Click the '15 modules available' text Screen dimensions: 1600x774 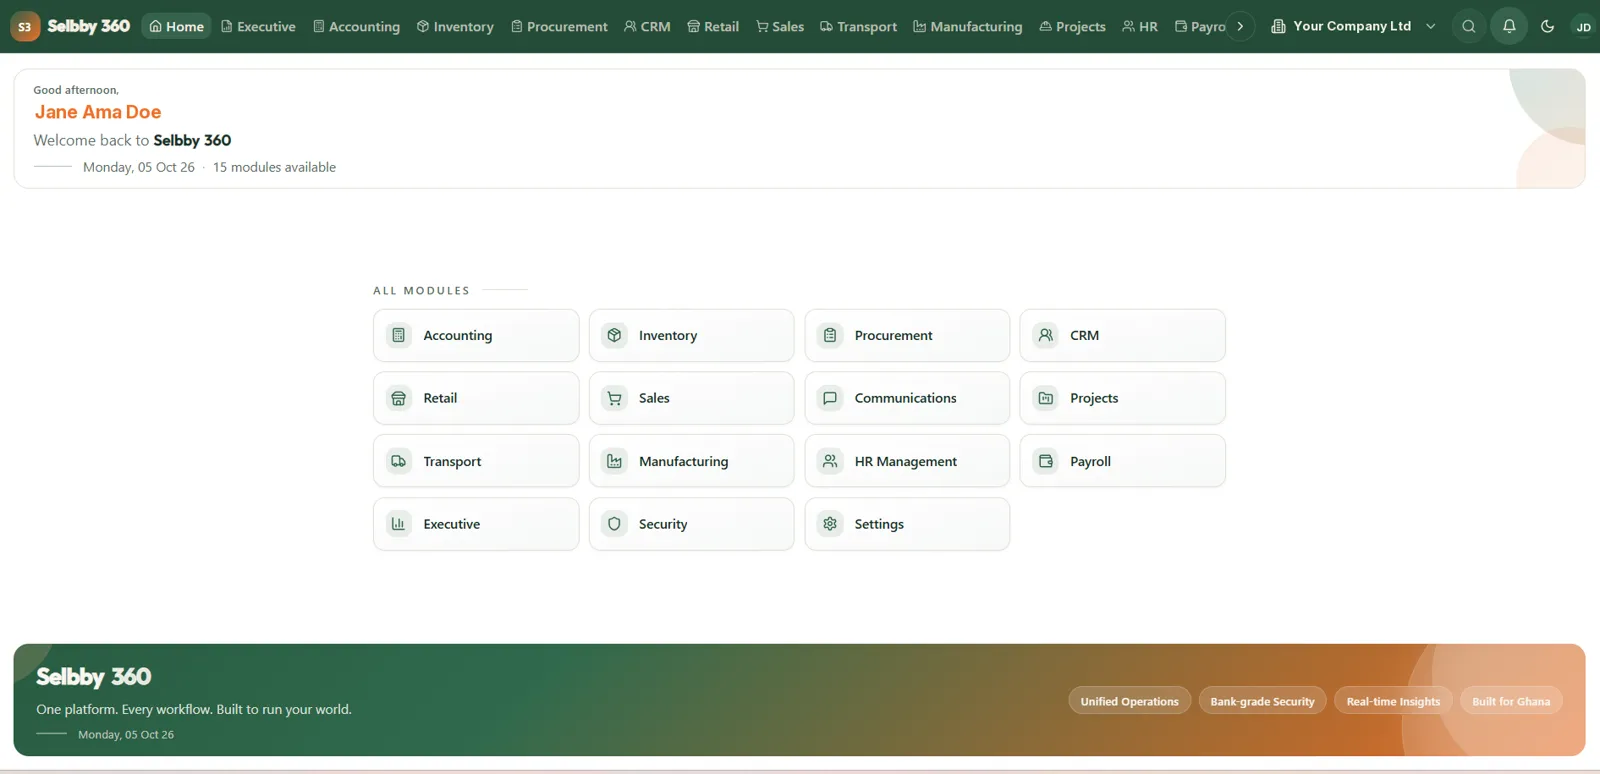[274, 167]
